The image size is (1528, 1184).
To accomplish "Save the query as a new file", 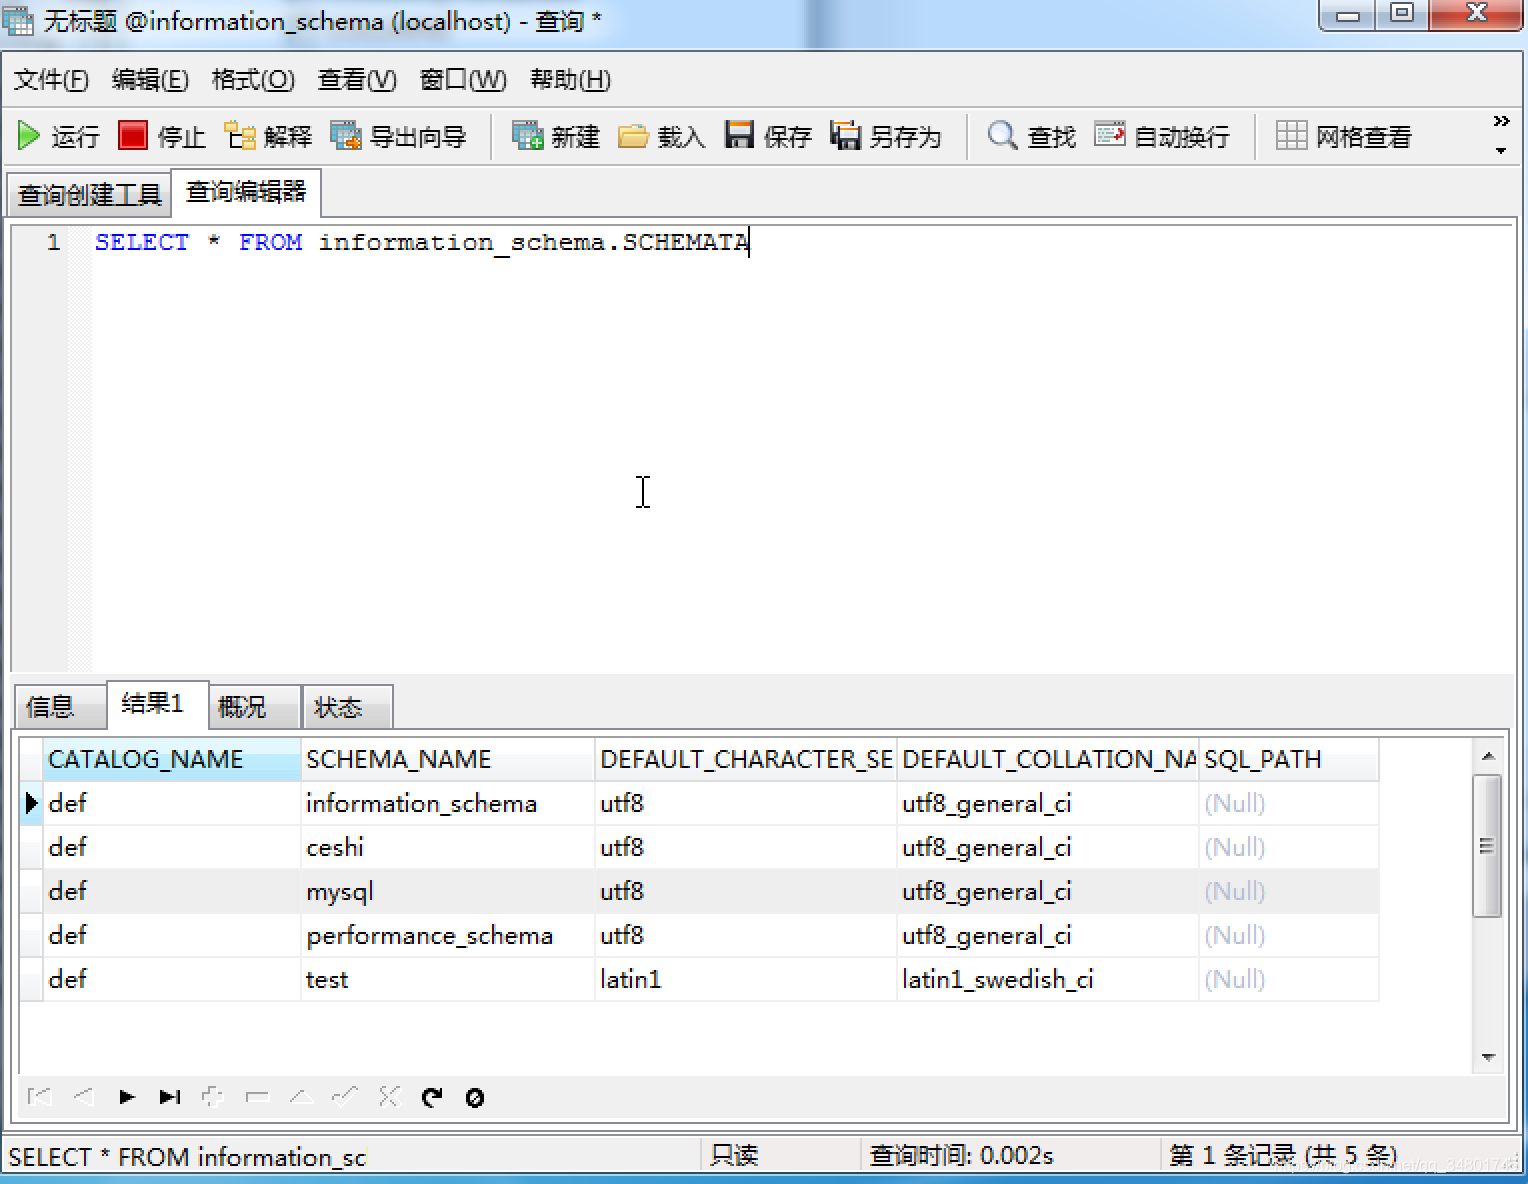I will [x=845, y=135].
